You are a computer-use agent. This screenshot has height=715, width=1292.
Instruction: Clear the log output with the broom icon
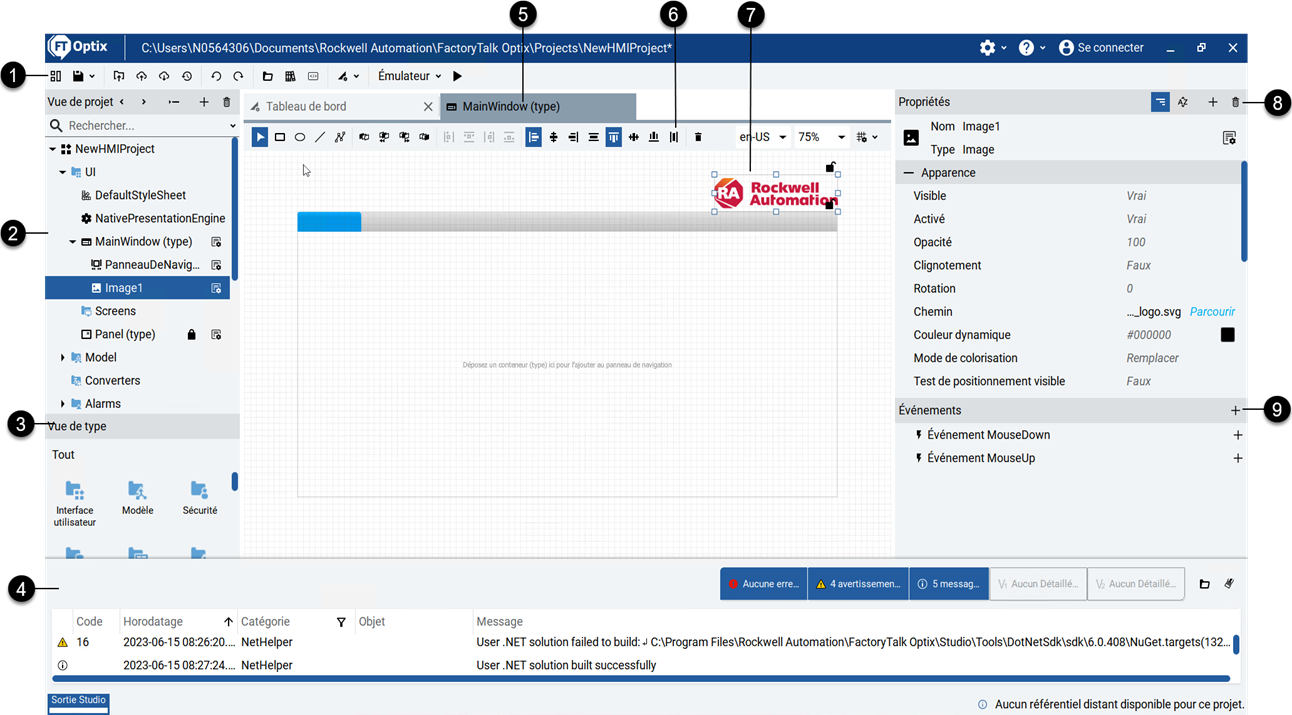[1227, 584]
